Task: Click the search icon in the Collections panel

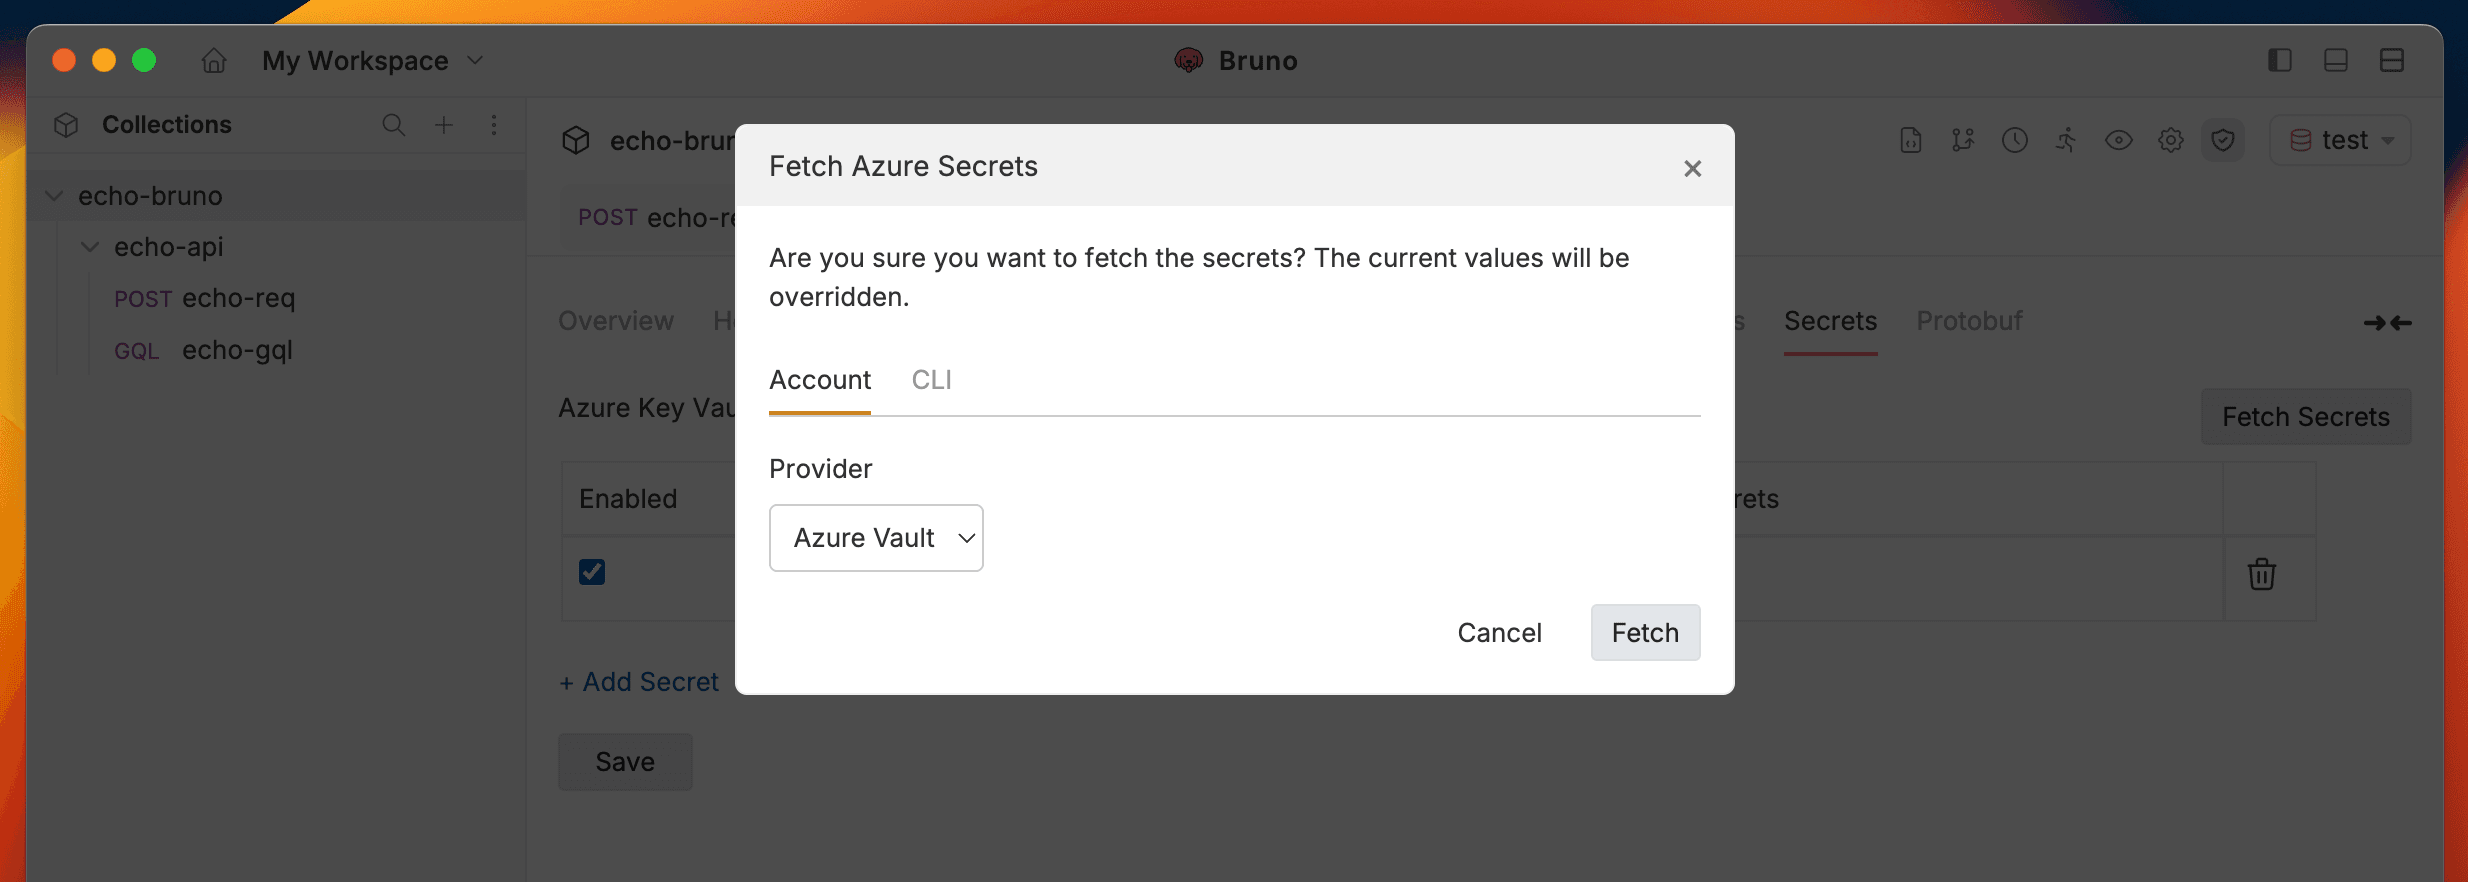Action: point(393,125)
